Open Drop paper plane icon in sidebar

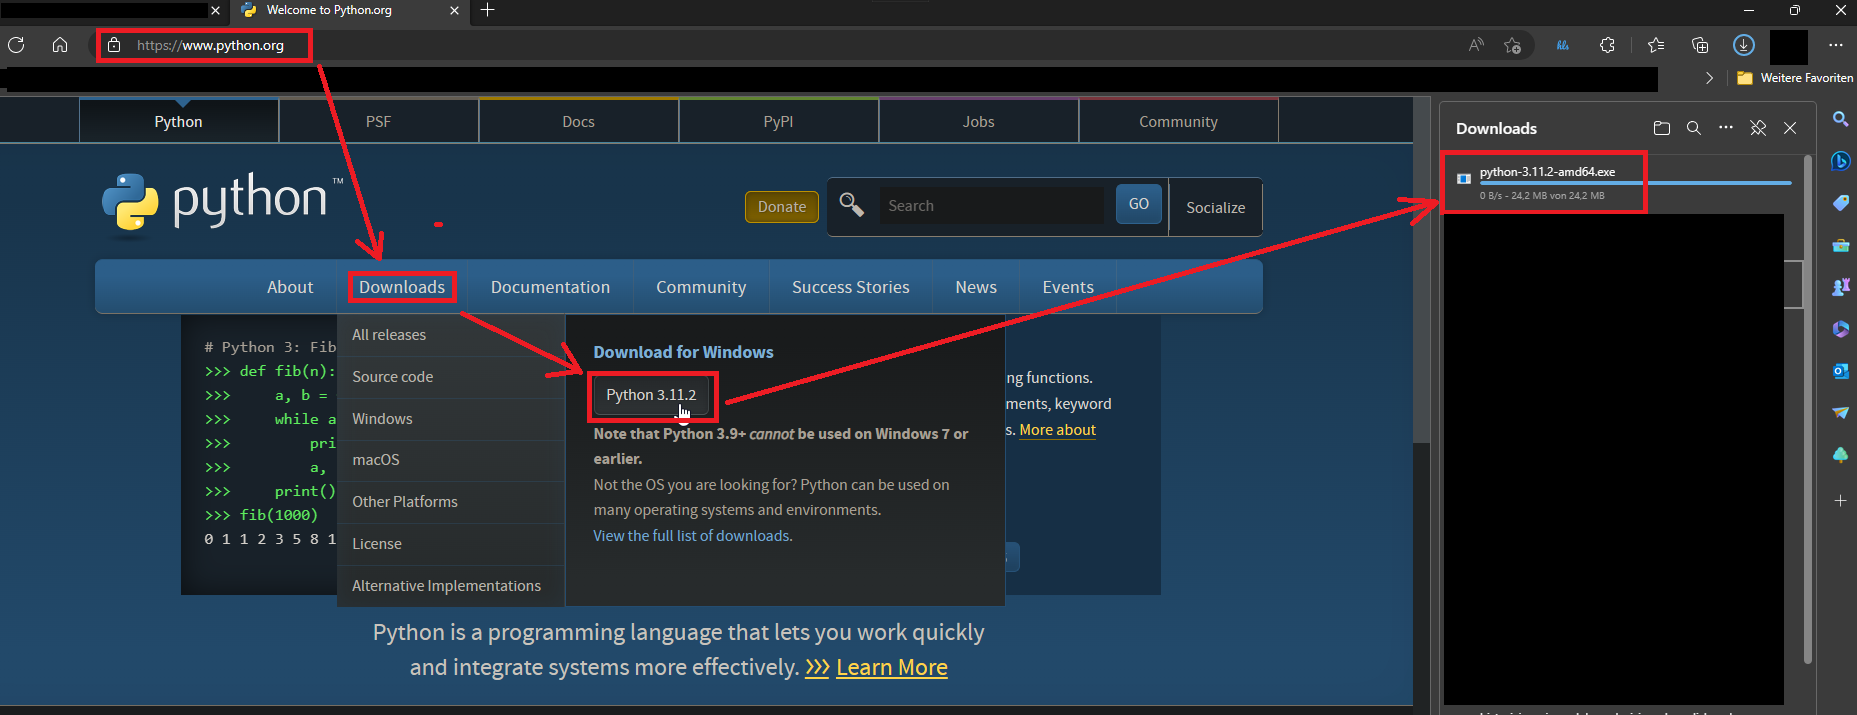pyautogui.click(x=1840, y=413)
